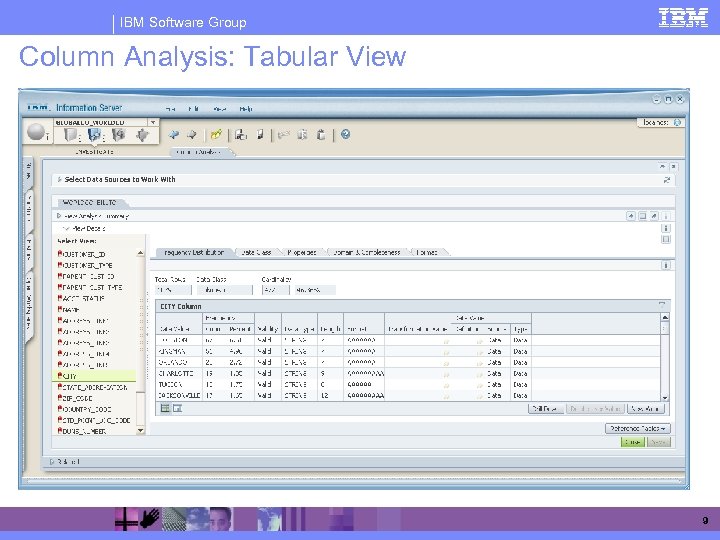Open the Develop workspace navigator icon

118,135
